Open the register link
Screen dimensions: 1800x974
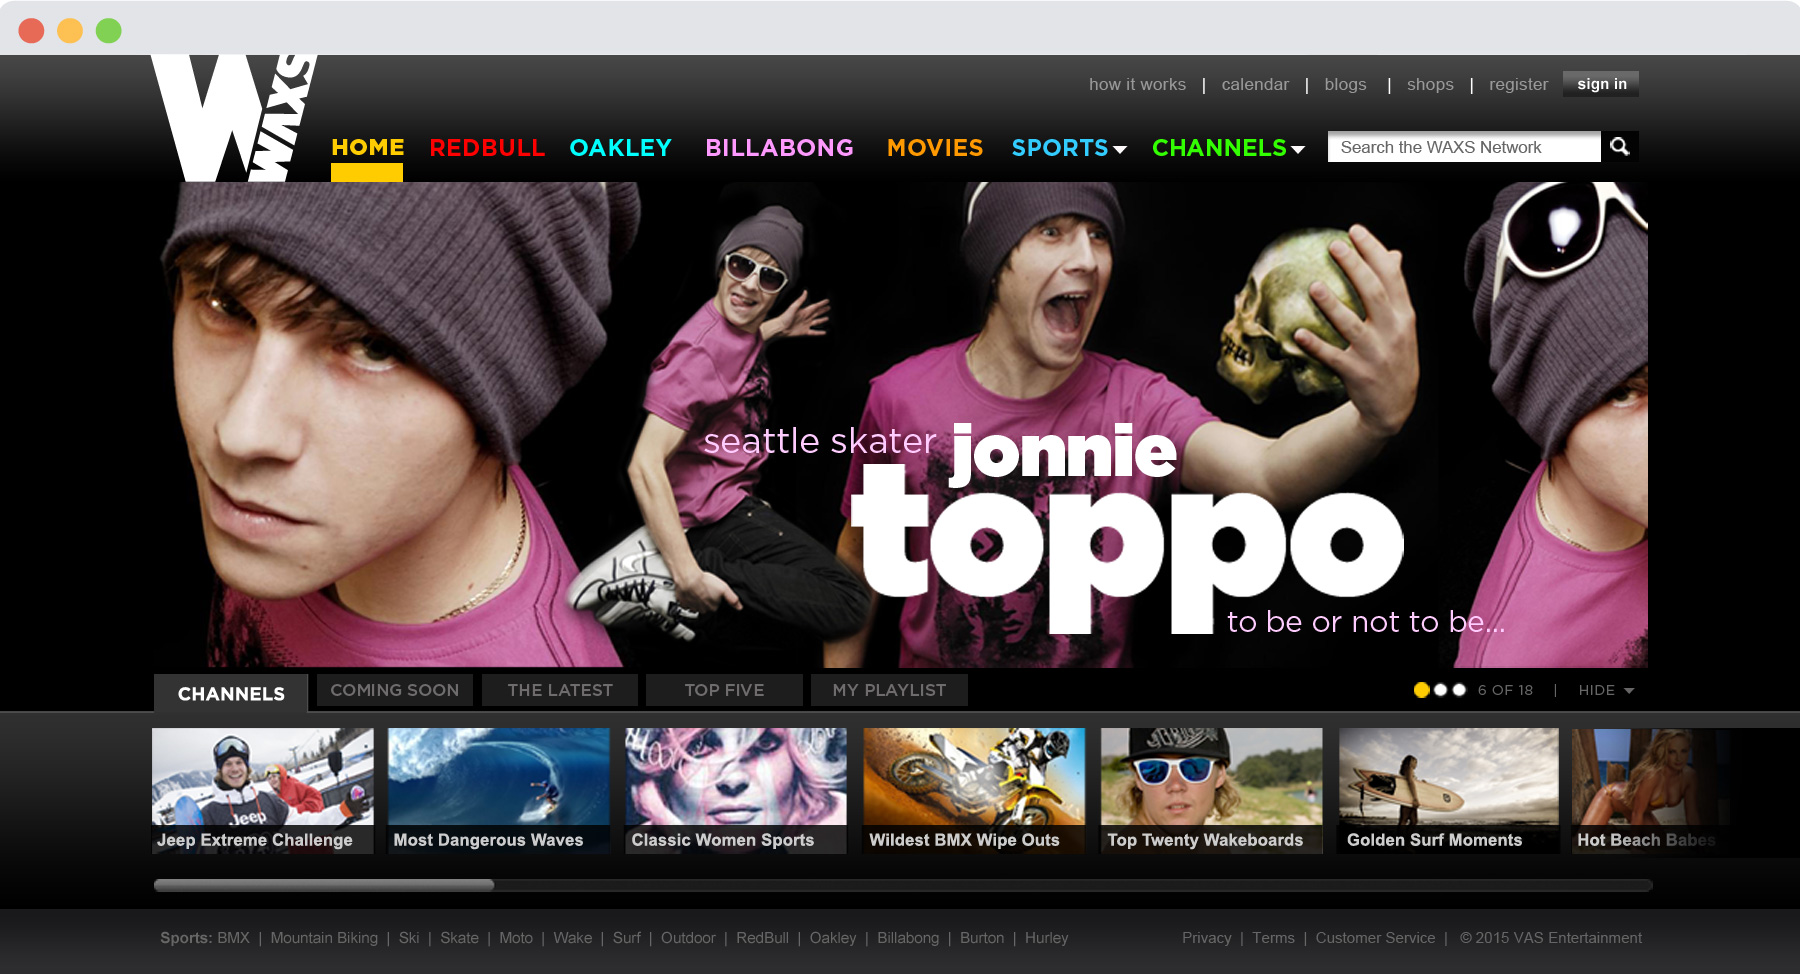(x=1518, y=85)
